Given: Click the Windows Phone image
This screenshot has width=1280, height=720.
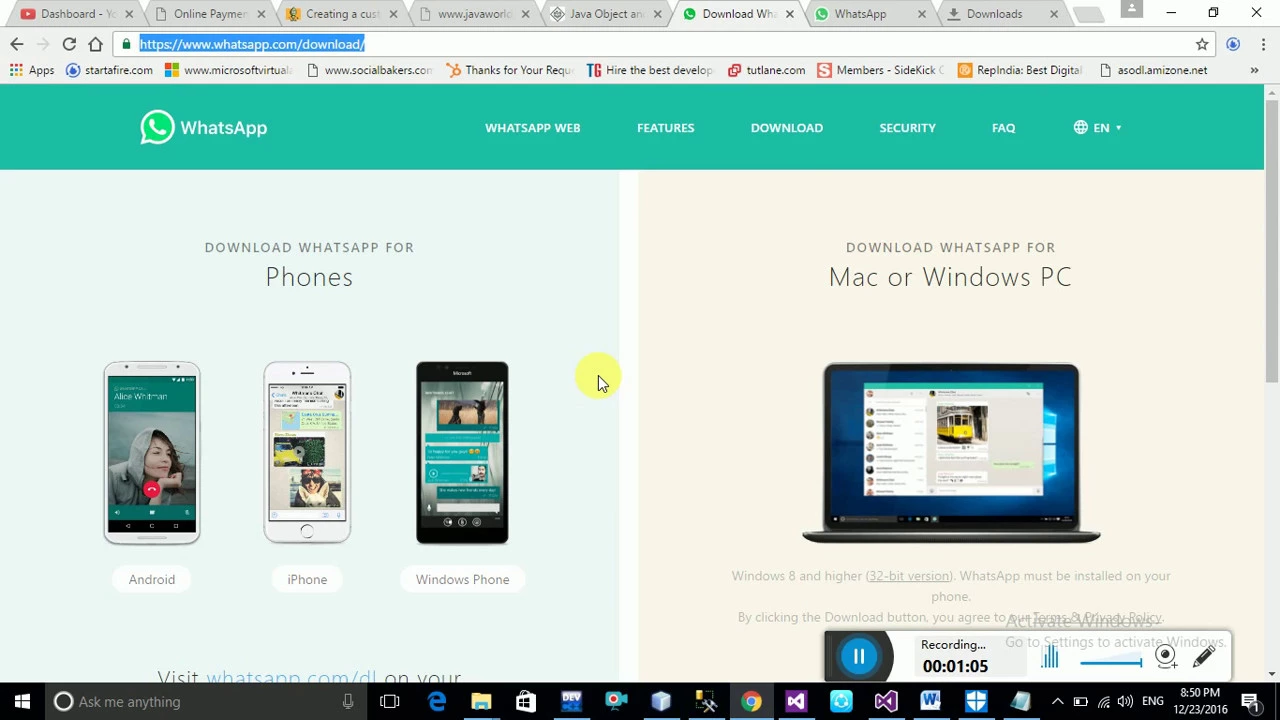Looking at the screenshot, I should [462, 453].
